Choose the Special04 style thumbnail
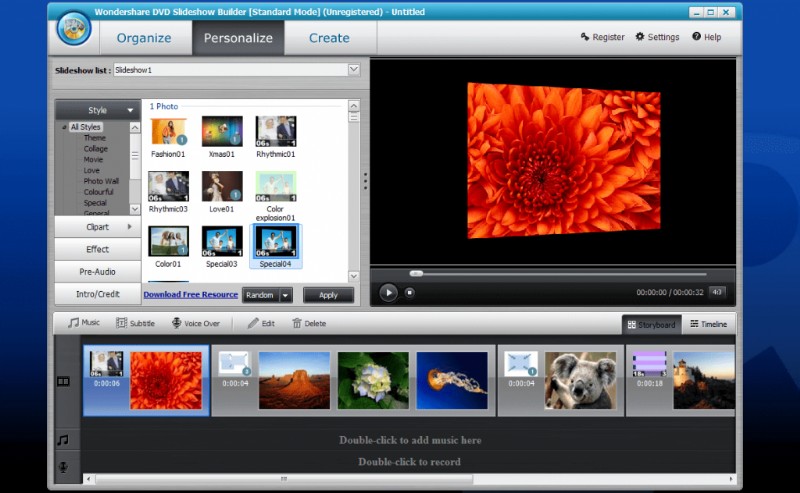Image resolution: width=800 pixels, height=493 pixels. 276,241
